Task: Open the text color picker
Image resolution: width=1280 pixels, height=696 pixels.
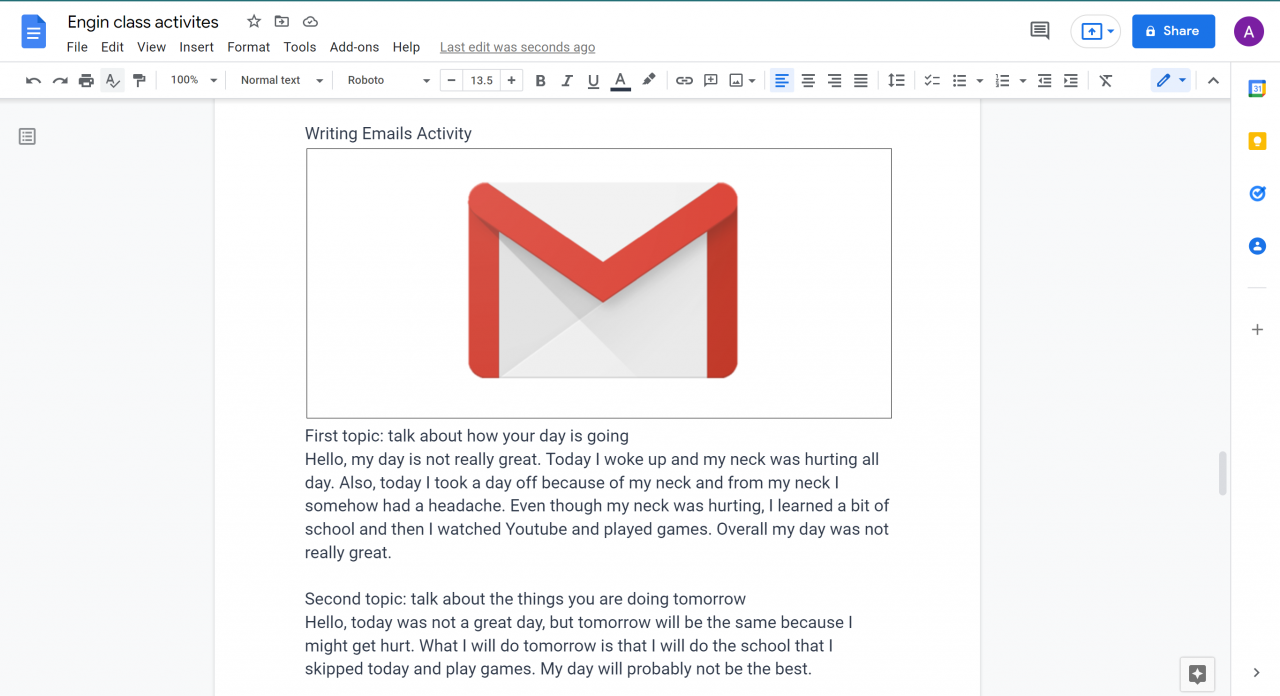Action: click(620, 80)
